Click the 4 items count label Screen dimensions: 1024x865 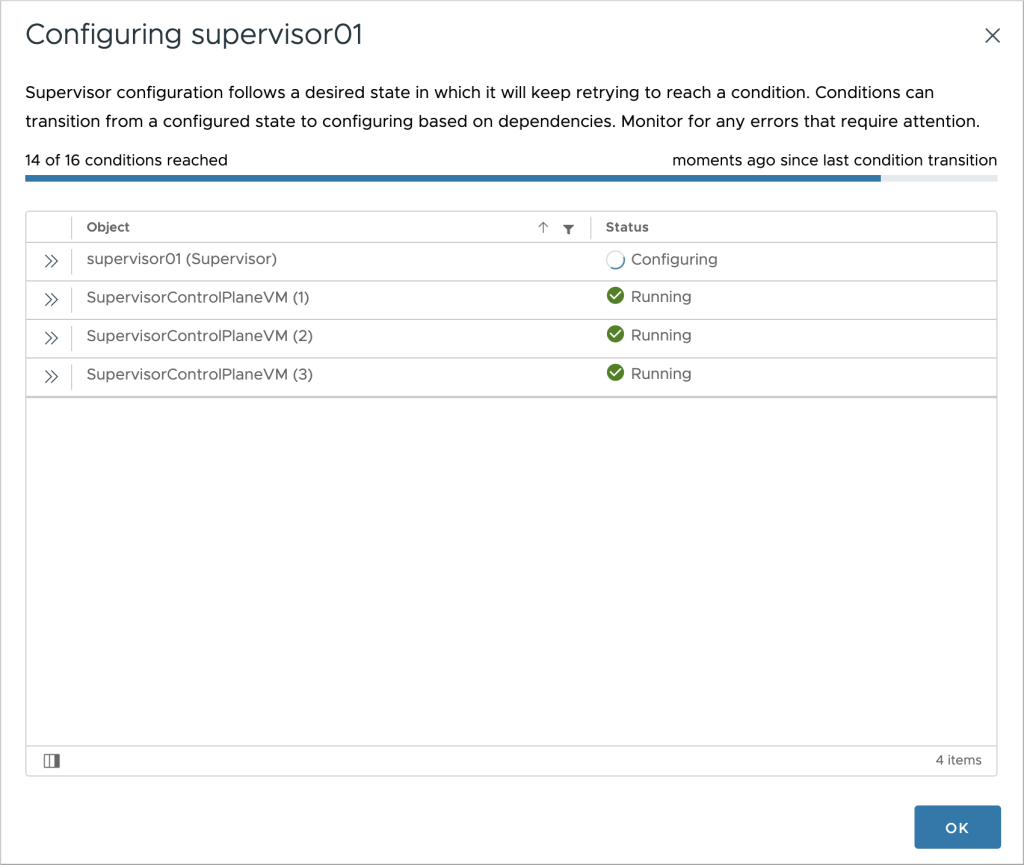[x=958, y=760]
